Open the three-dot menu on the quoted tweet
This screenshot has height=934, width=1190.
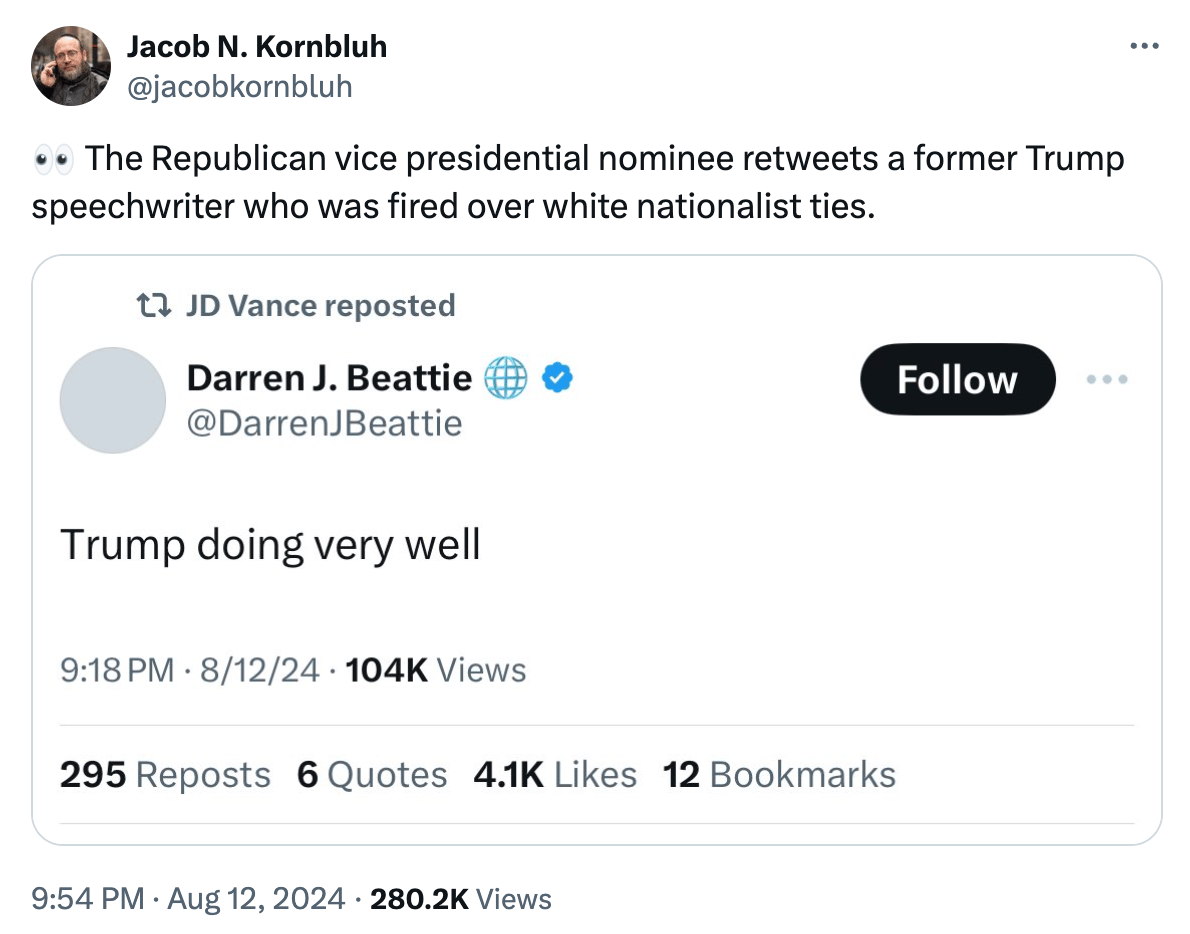click(1106, 379)
